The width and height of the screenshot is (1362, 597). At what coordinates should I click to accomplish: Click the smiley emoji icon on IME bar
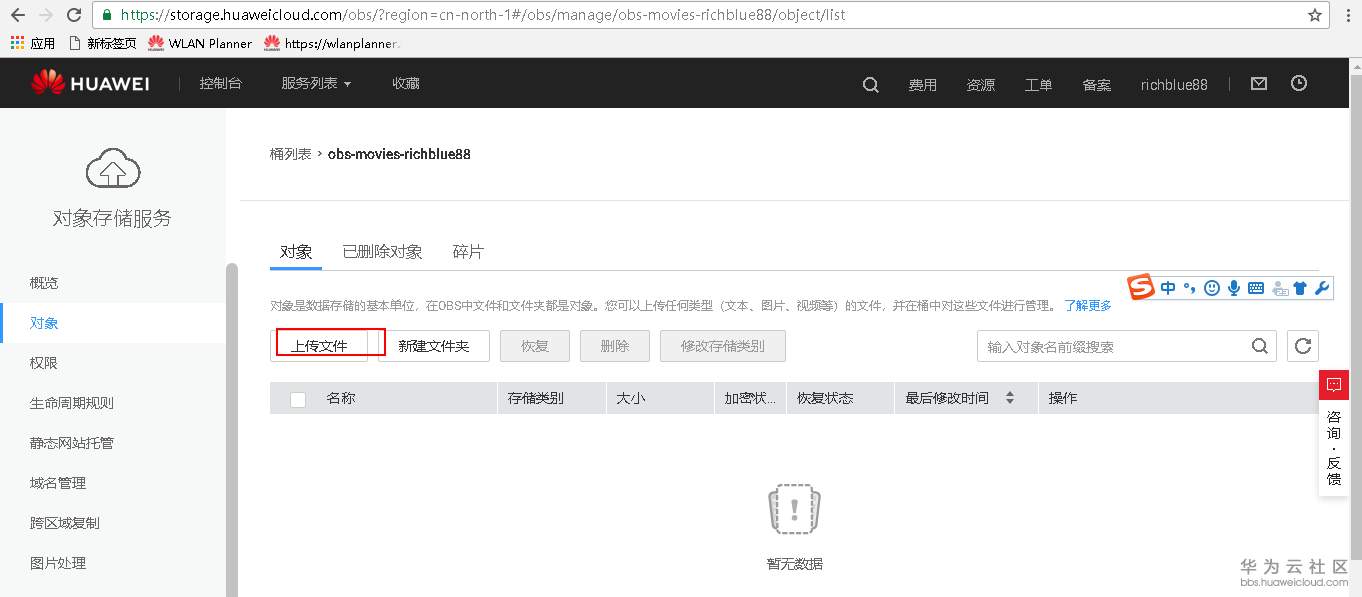pyautogui.click(x=1212, y=288)
